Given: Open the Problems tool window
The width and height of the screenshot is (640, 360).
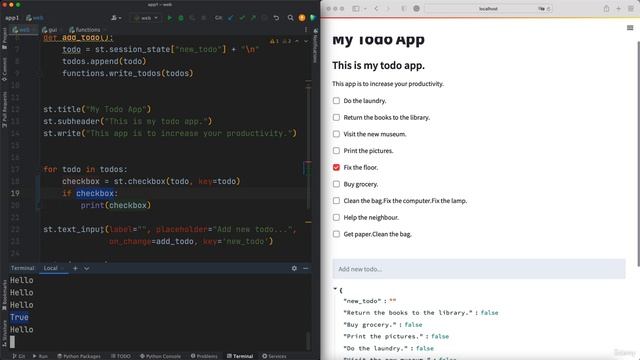Looking at the screenshot, I should pyautogui.click(x=204, y=356).
